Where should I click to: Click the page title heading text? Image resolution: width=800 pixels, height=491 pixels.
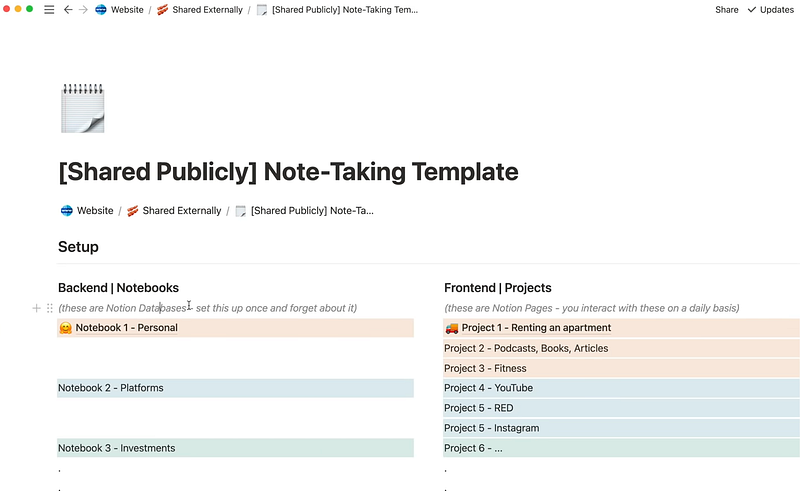pos(288,171)
